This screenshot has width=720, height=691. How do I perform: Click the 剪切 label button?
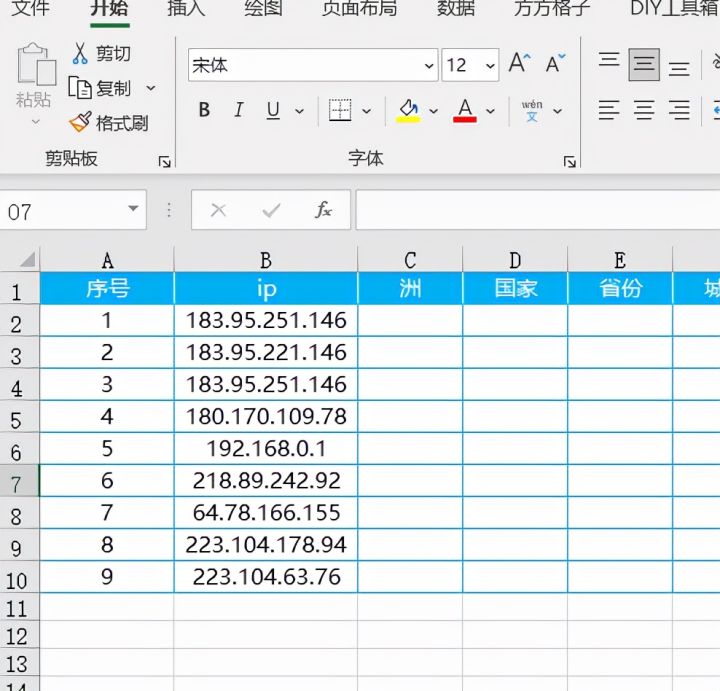113,54
